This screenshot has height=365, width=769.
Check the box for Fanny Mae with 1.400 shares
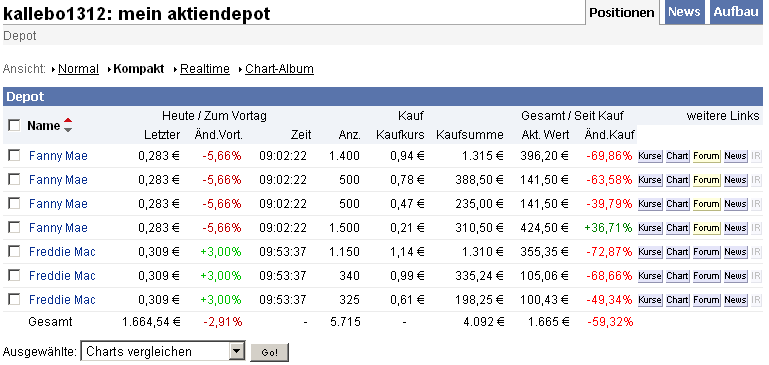[14, 156]
